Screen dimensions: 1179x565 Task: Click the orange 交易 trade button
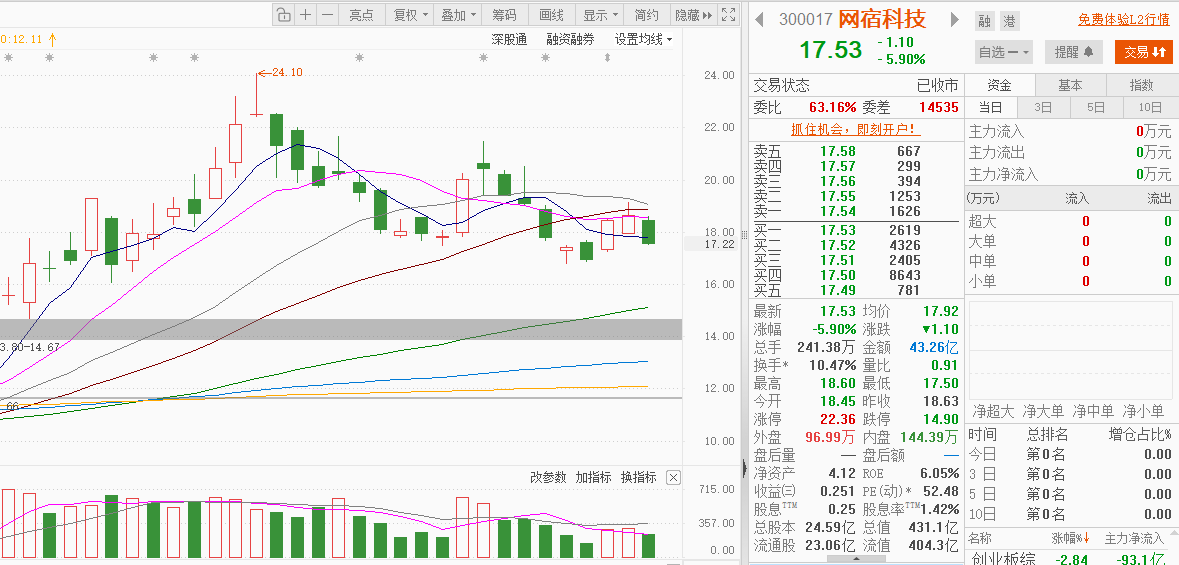(1144, 52)
